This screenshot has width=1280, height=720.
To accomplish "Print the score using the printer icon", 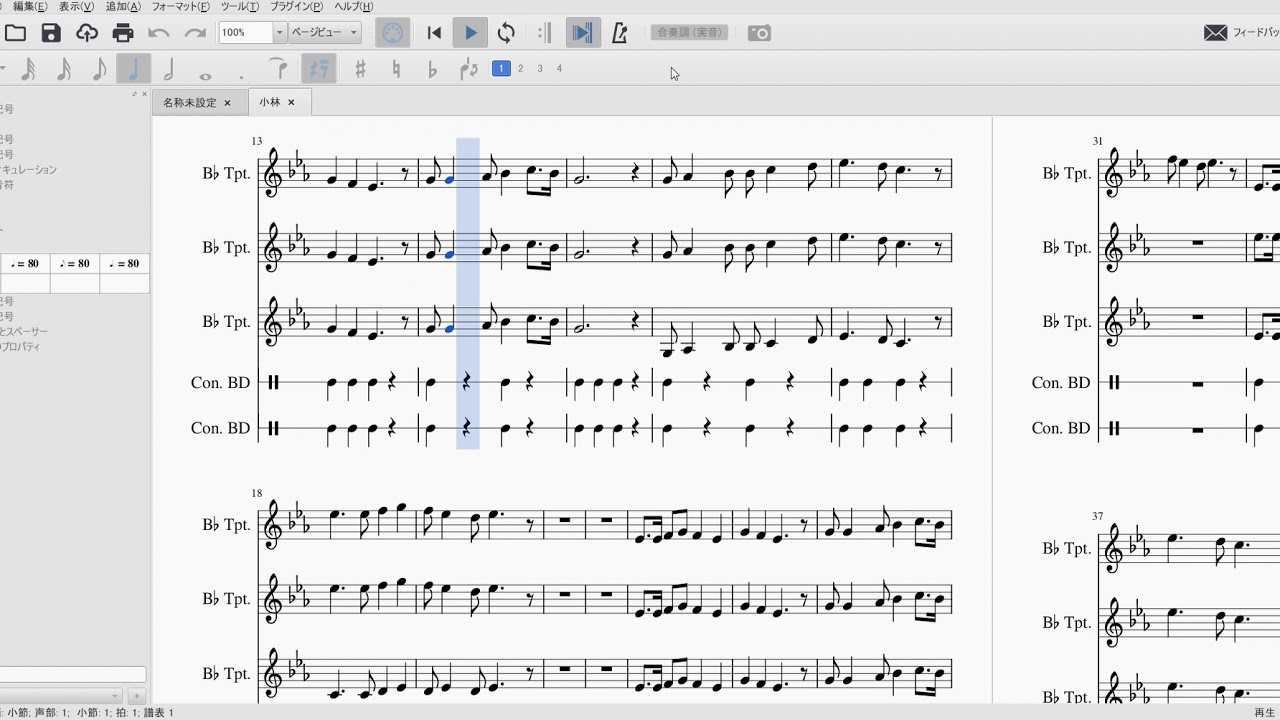I will 123,33.
